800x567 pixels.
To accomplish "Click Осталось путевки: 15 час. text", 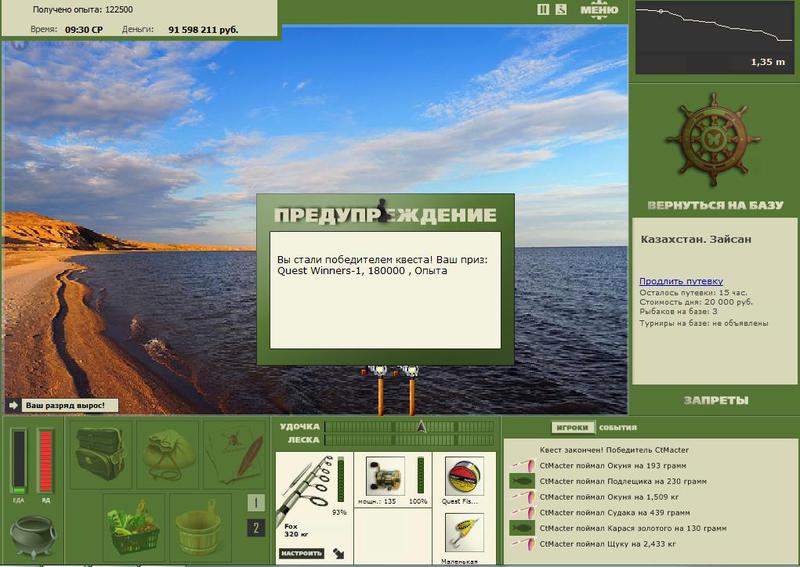I will click(693, 292).
